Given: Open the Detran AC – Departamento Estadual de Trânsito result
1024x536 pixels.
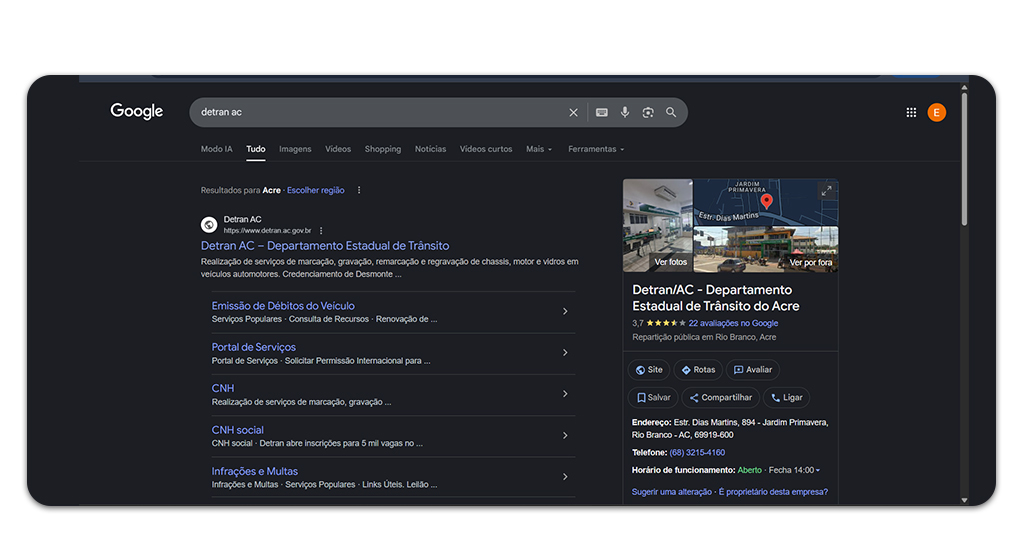Looking at the screenshot, I should pos(325,246).
